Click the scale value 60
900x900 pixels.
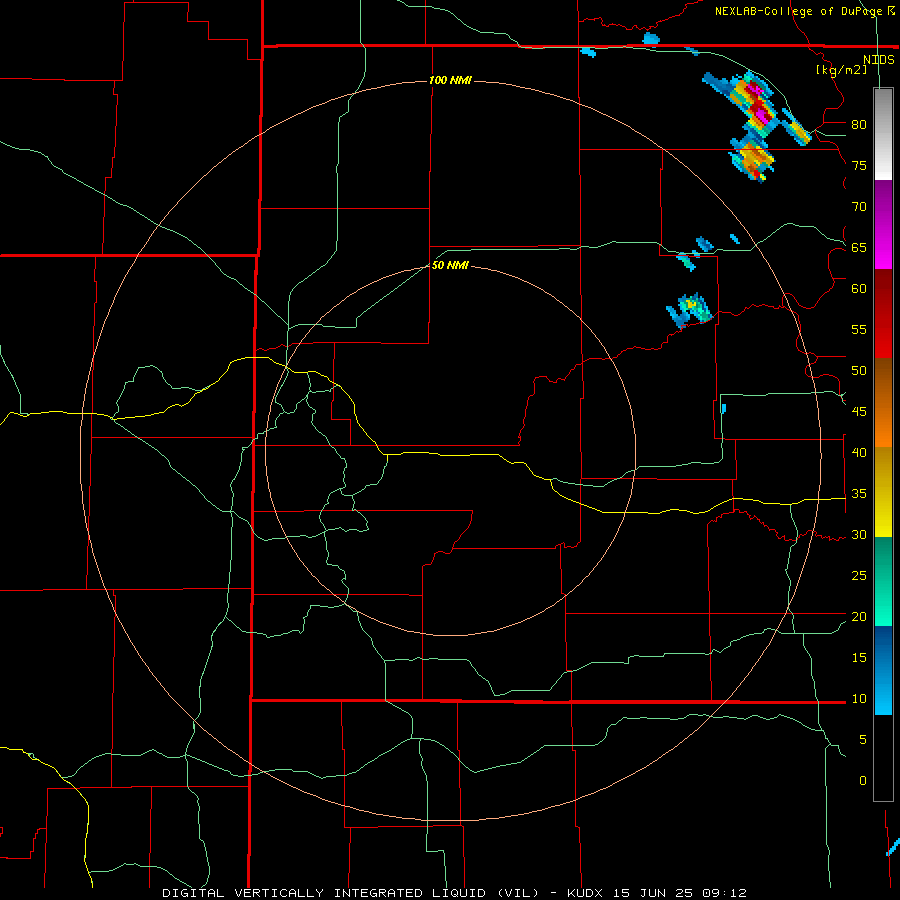(859, 289)
